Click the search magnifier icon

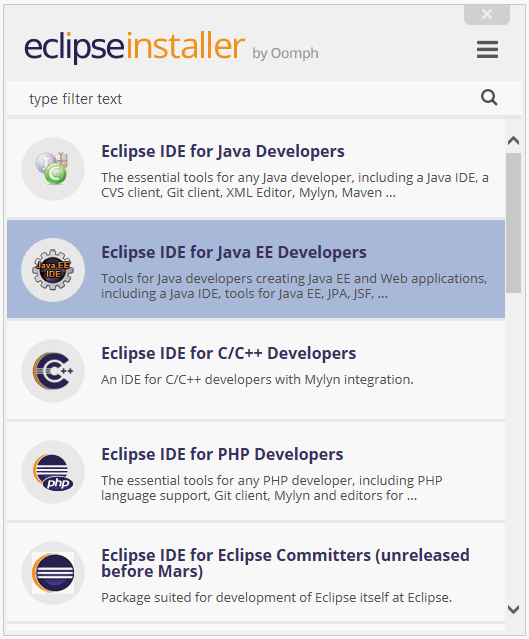(489, 98)
